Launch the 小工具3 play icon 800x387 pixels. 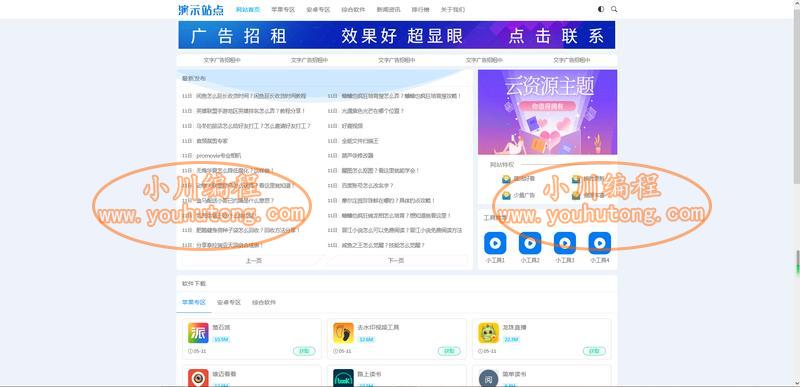coord(565,243)
